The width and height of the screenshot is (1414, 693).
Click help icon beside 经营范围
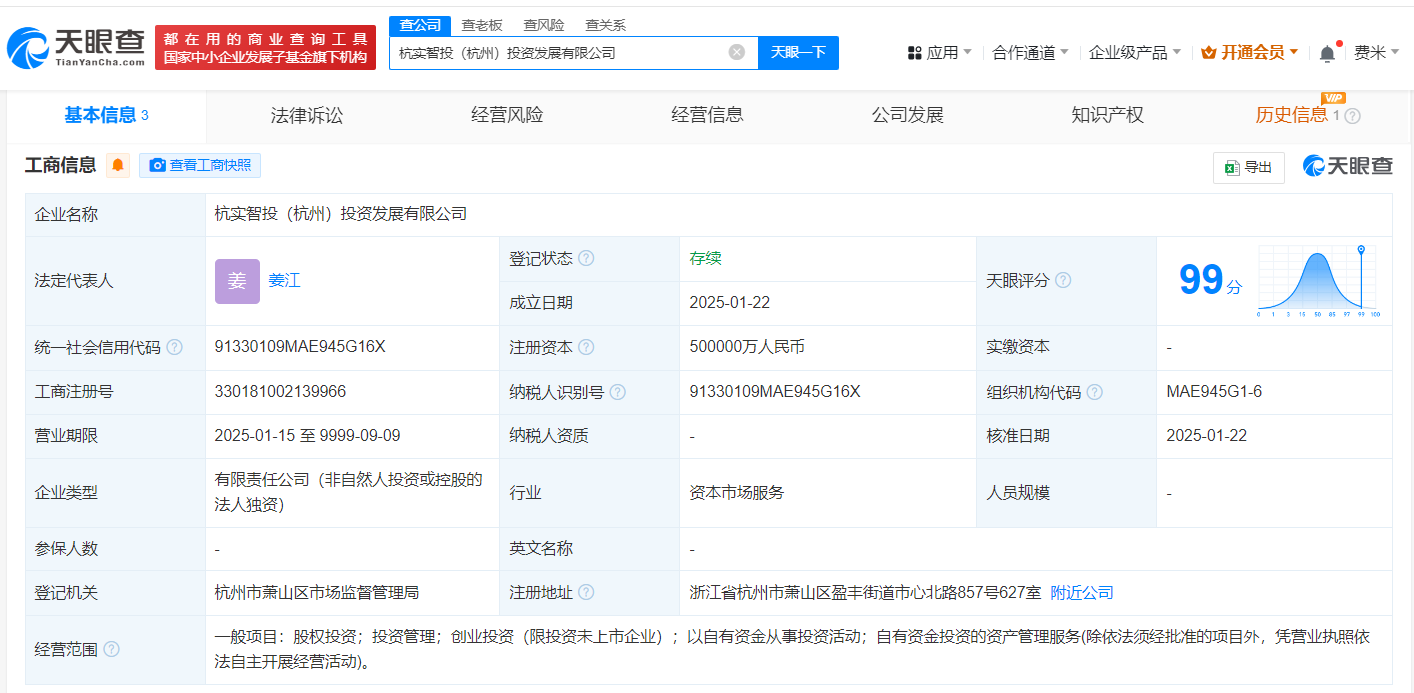pos(111,649)
